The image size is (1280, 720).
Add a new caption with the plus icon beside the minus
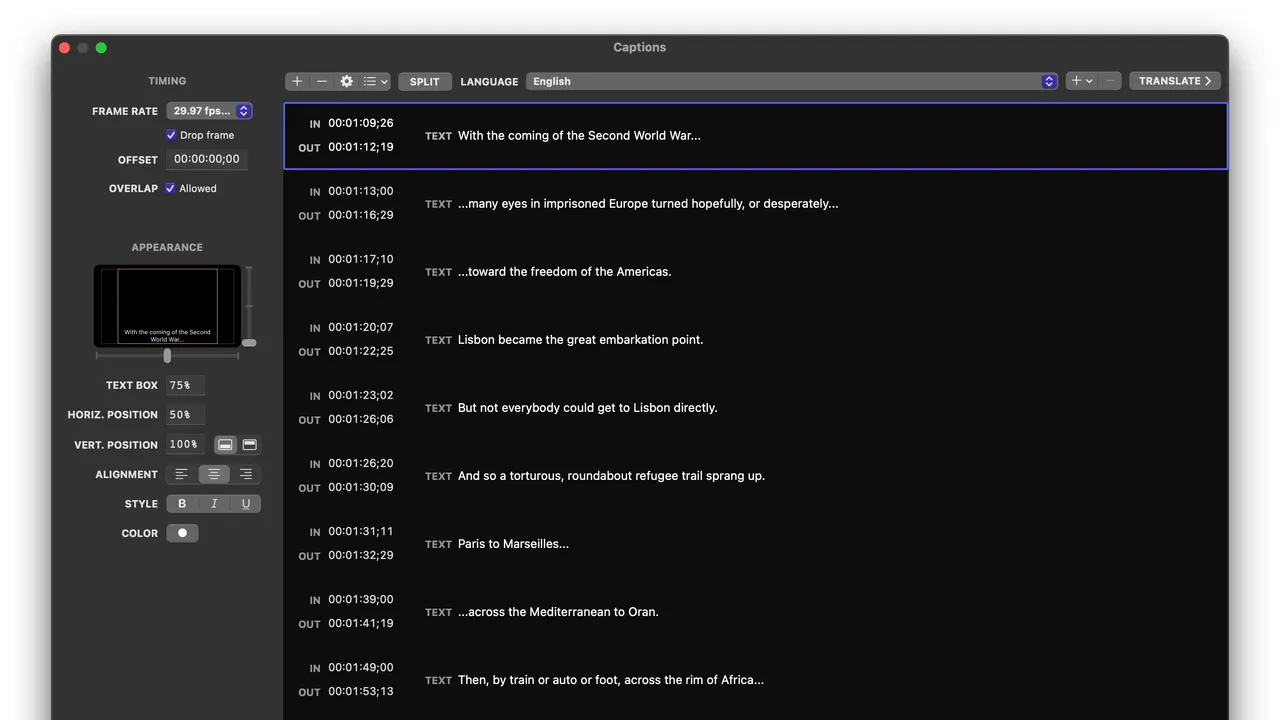click(x=297, y=81)
